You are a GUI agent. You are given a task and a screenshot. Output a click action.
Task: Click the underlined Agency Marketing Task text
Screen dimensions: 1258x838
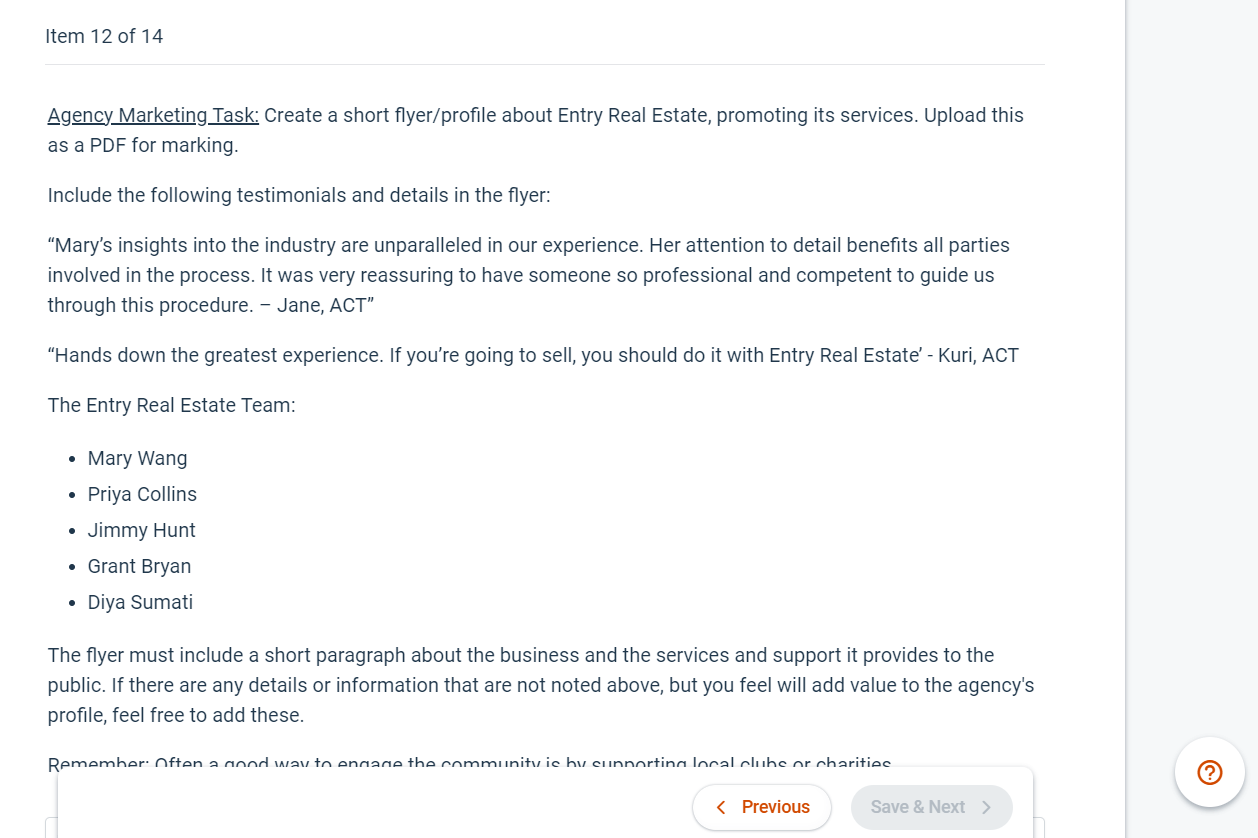coord(153,115)
